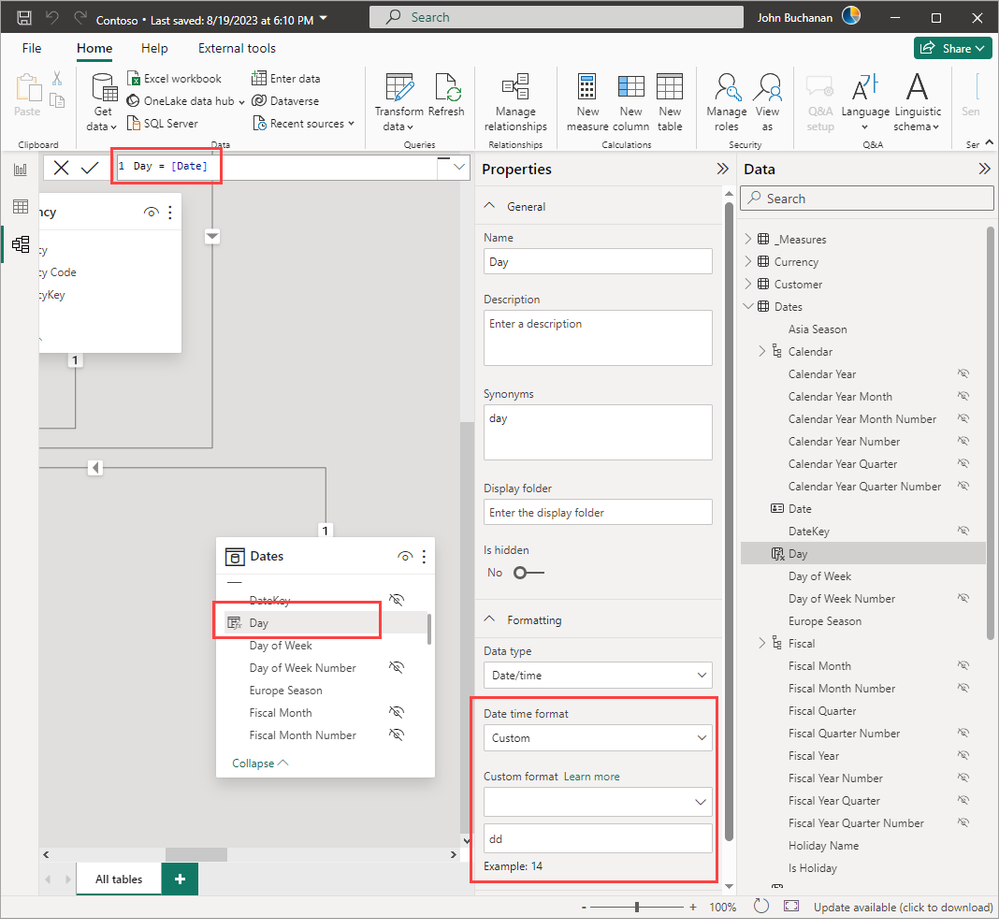The image size is (999, 919).
Task: Add a new layout tab with plus button
Action: point(180,879)
